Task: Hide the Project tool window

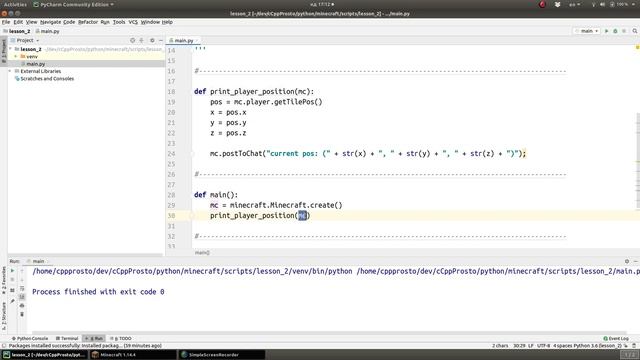Action: click(x=160, y=40)
